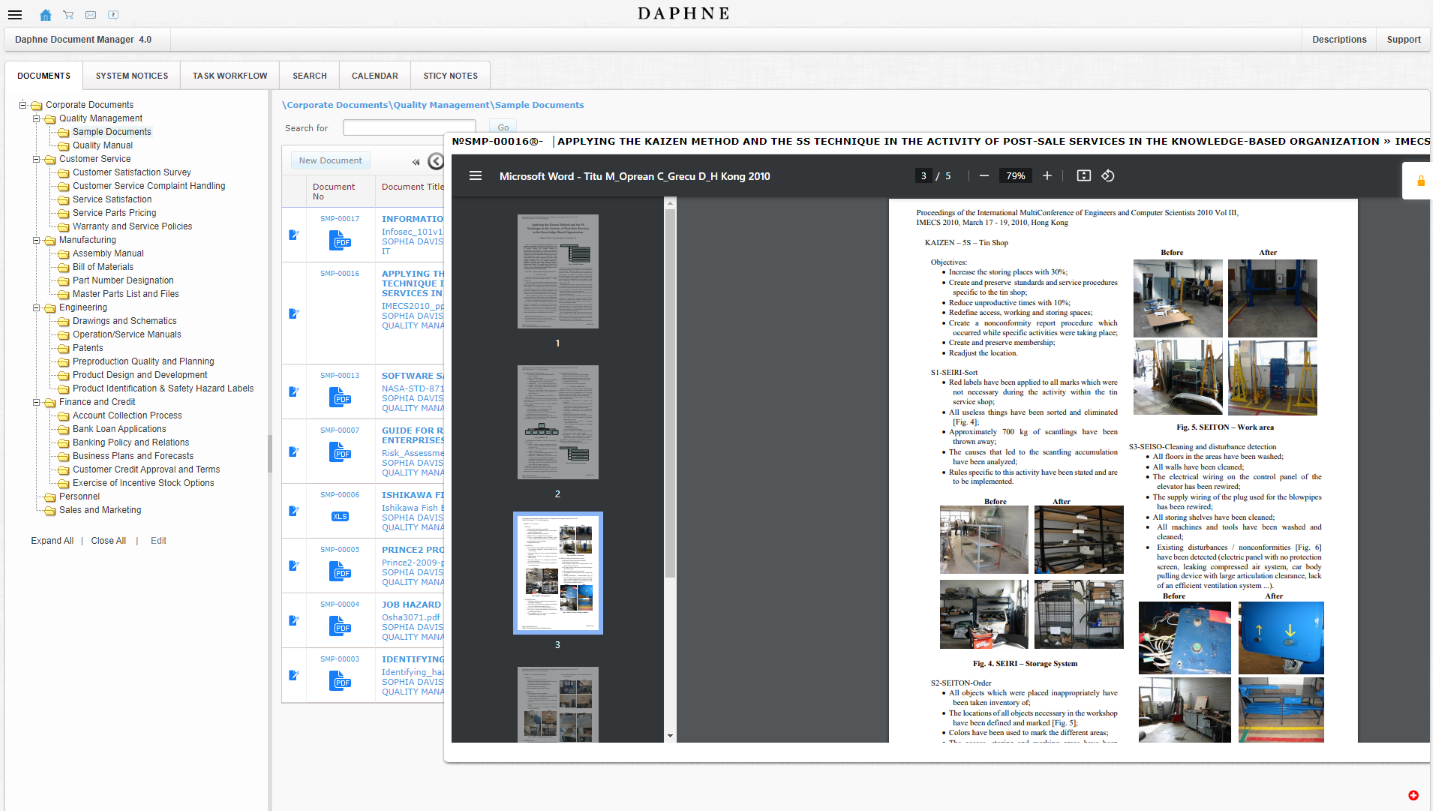Open Support button

tap(1404, 40)
